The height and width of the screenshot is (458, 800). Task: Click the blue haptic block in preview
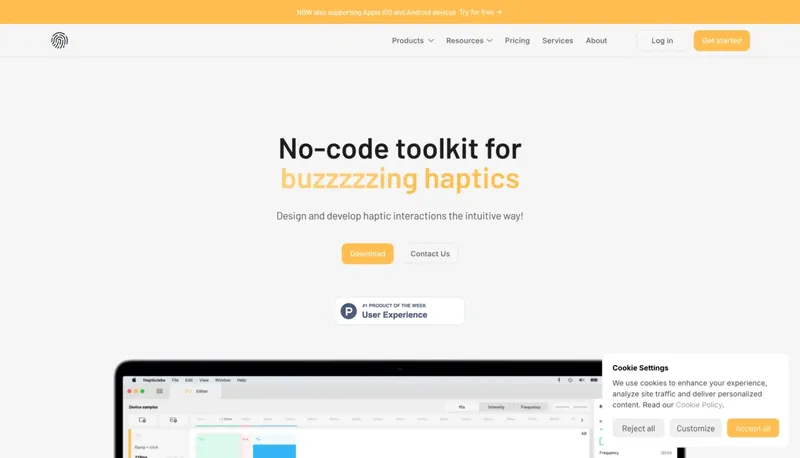tap(274, 451)
